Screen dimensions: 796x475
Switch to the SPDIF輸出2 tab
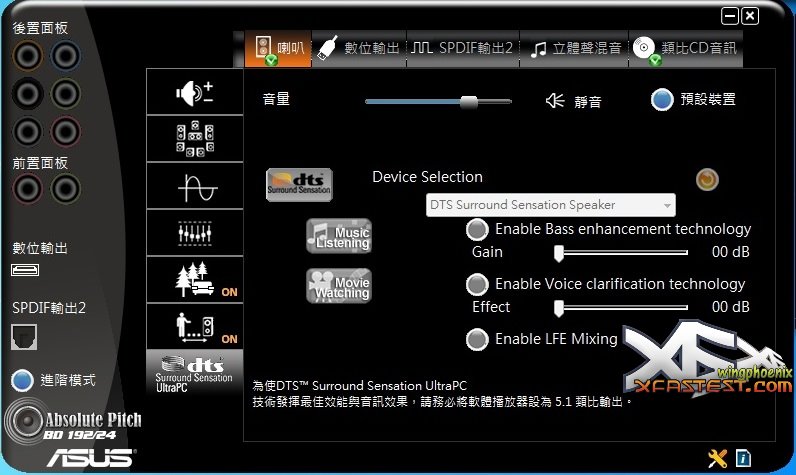pos(462,49)
